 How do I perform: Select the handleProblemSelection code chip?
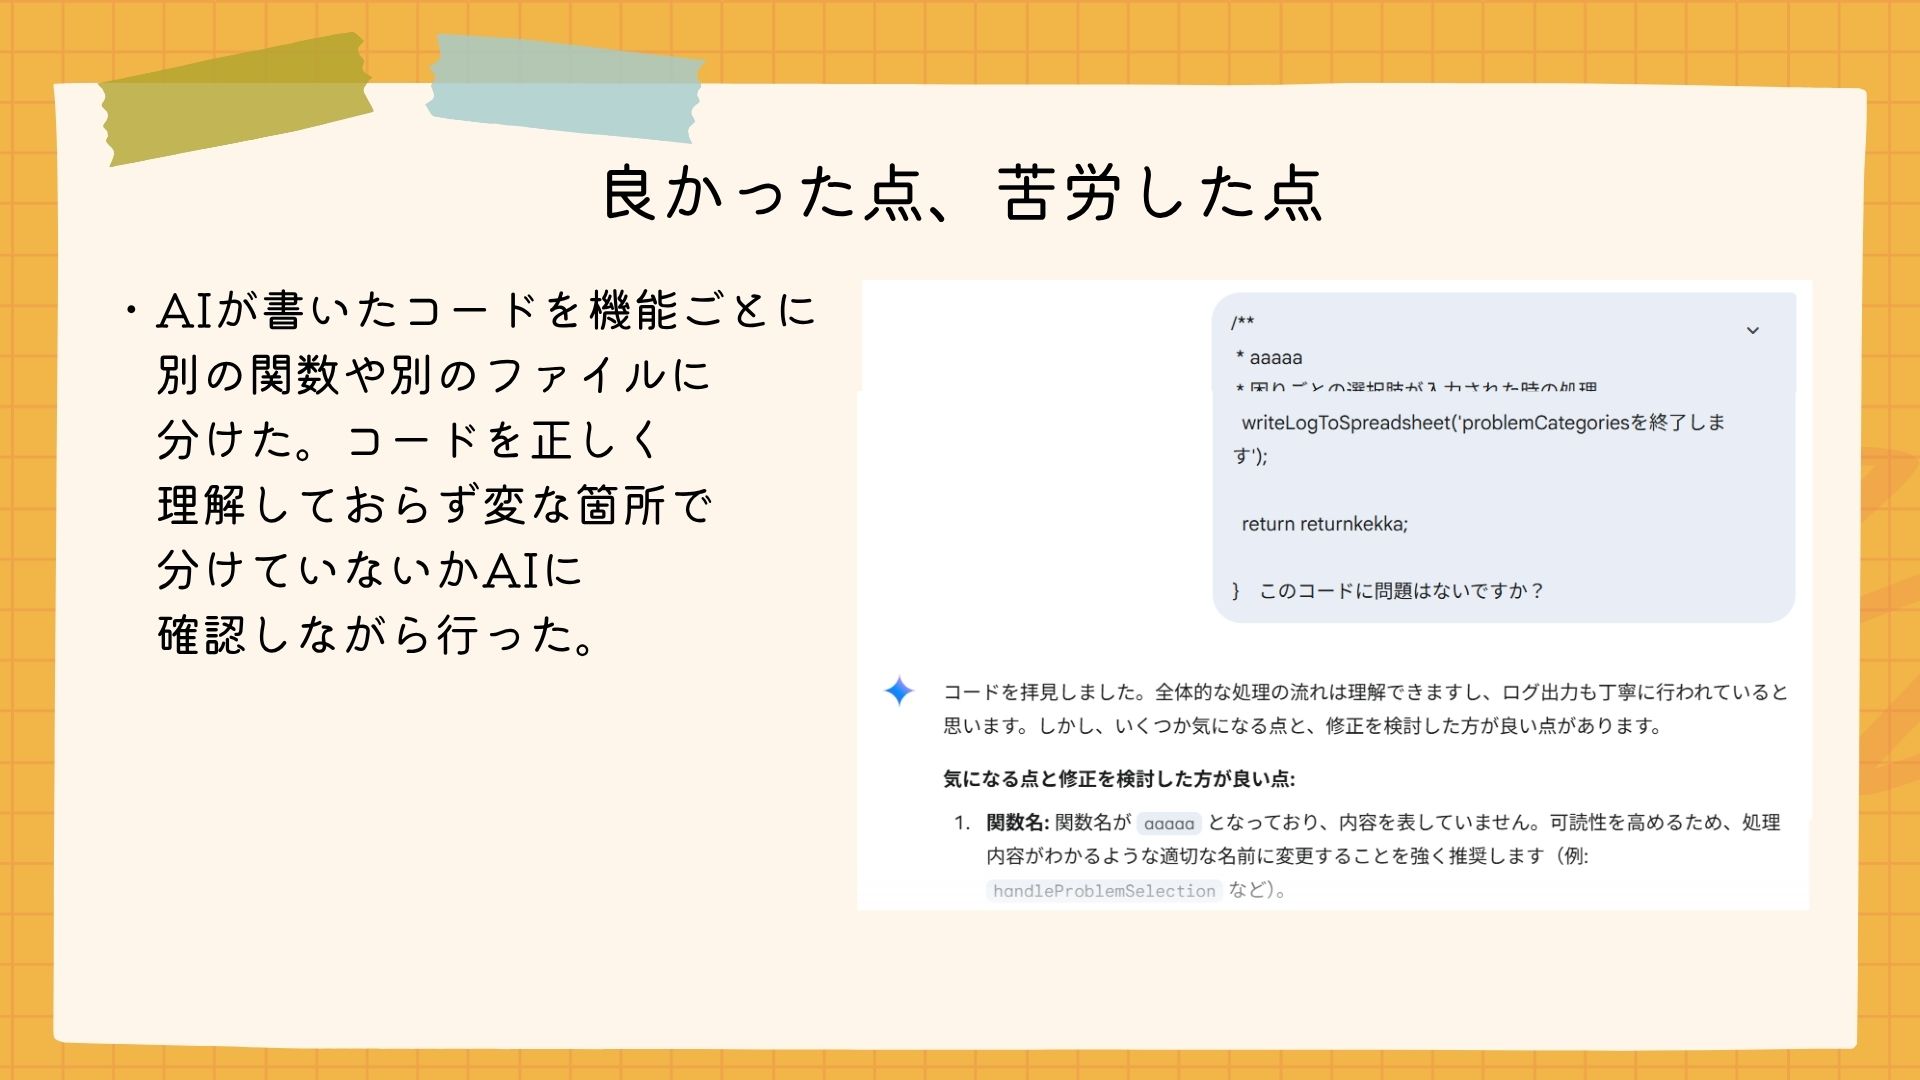(x=1104, y=891)
